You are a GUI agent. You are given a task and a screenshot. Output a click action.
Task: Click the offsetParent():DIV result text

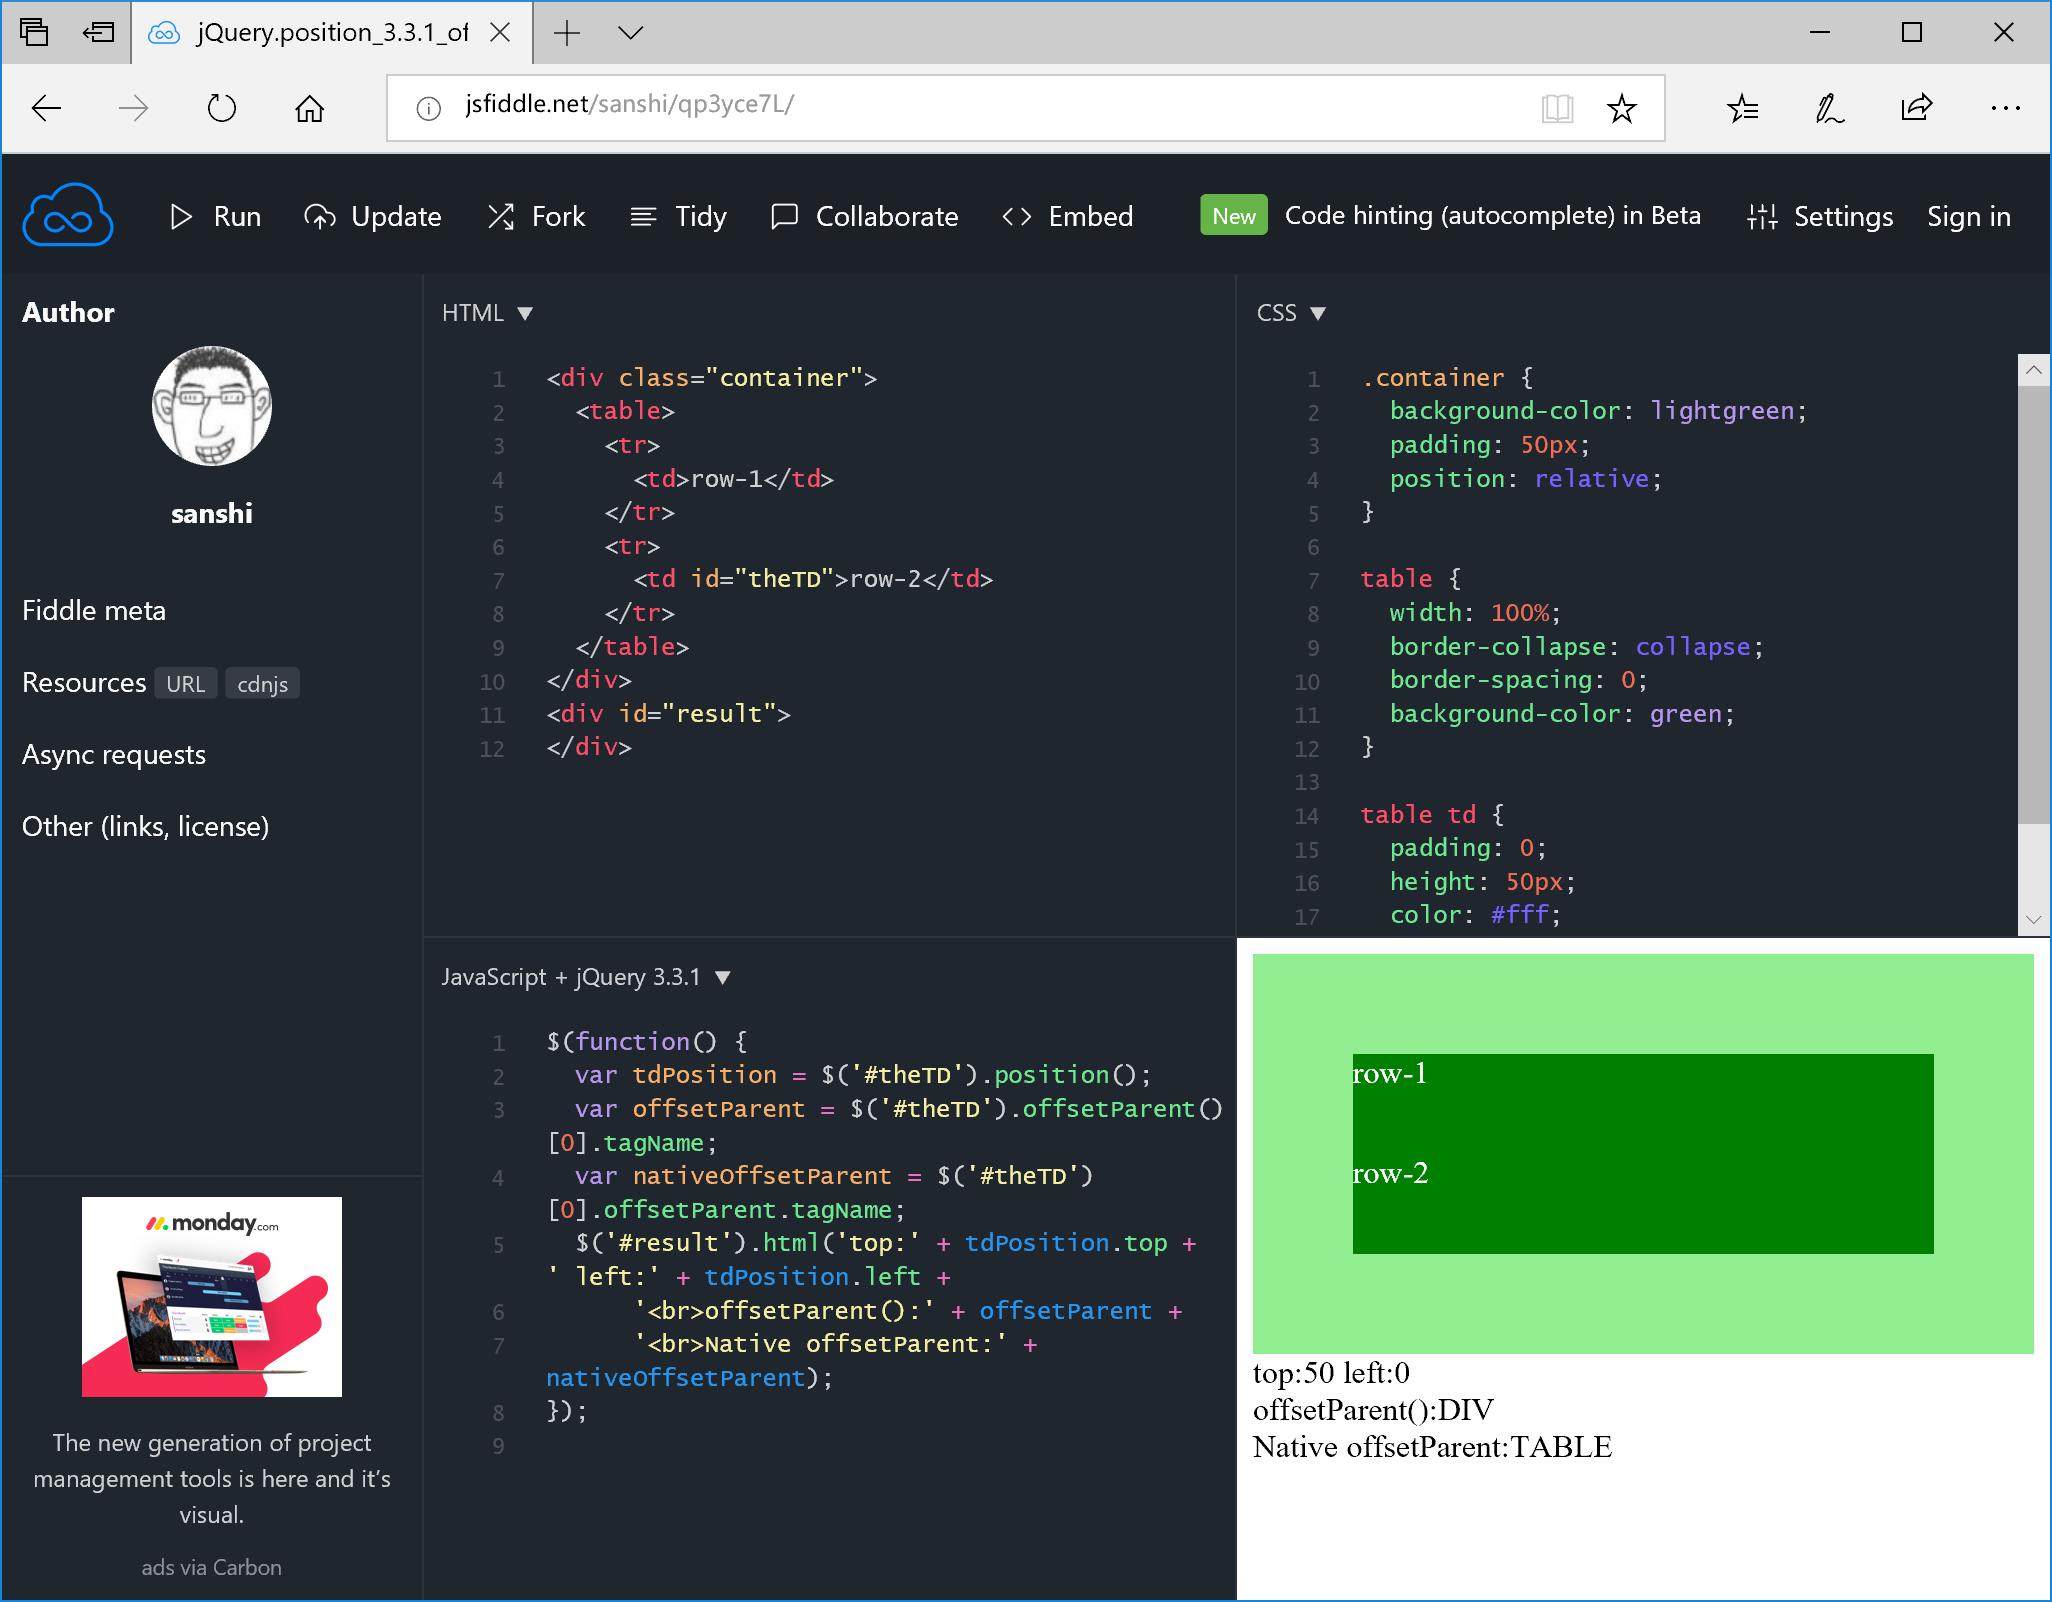(x=1373, y=1410)
